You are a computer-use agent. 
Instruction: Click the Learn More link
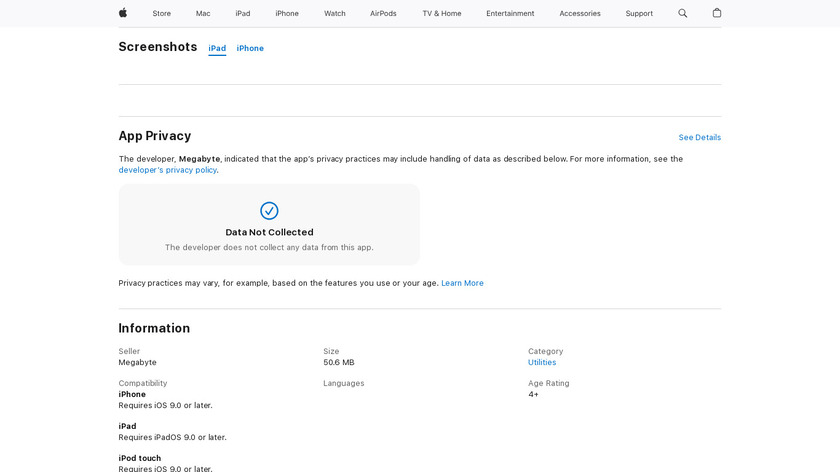click(x=462, y=283)
